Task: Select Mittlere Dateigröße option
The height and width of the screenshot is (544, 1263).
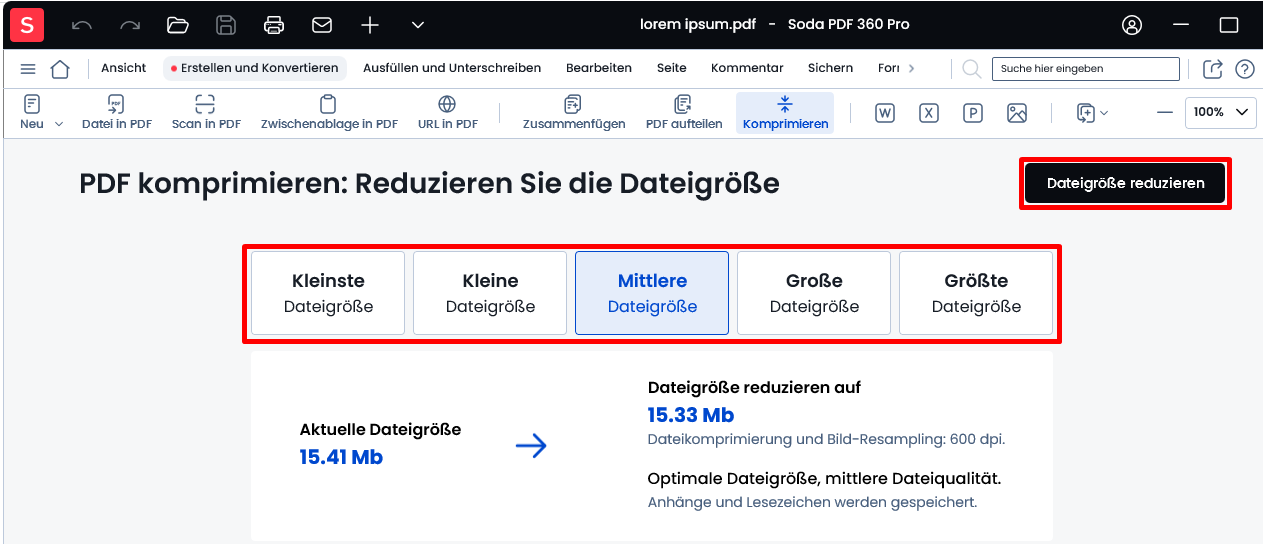Action: point(652,293)
